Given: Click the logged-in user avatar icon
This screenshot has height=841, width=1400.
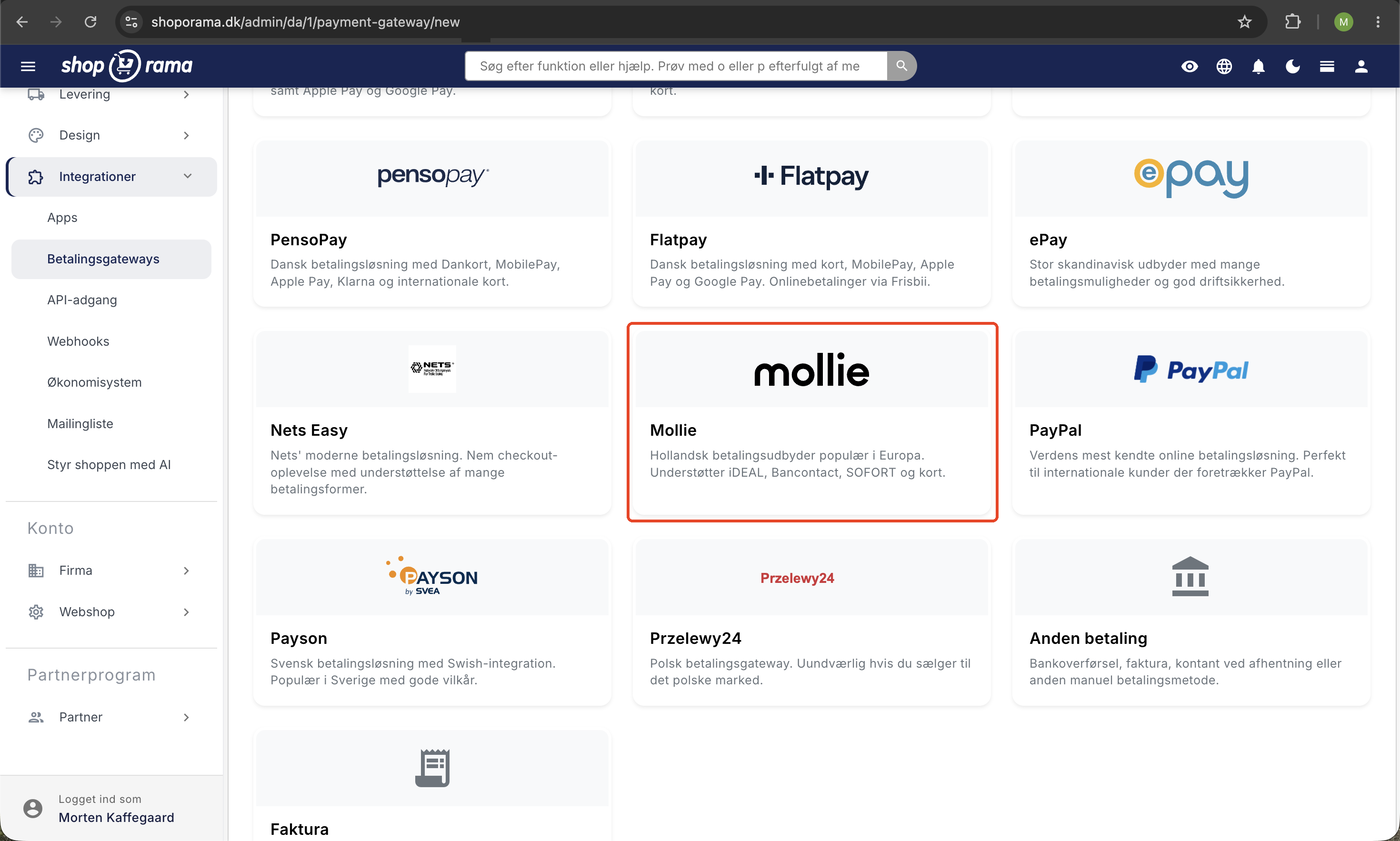Looking at the screenshot, I should 33,808.
